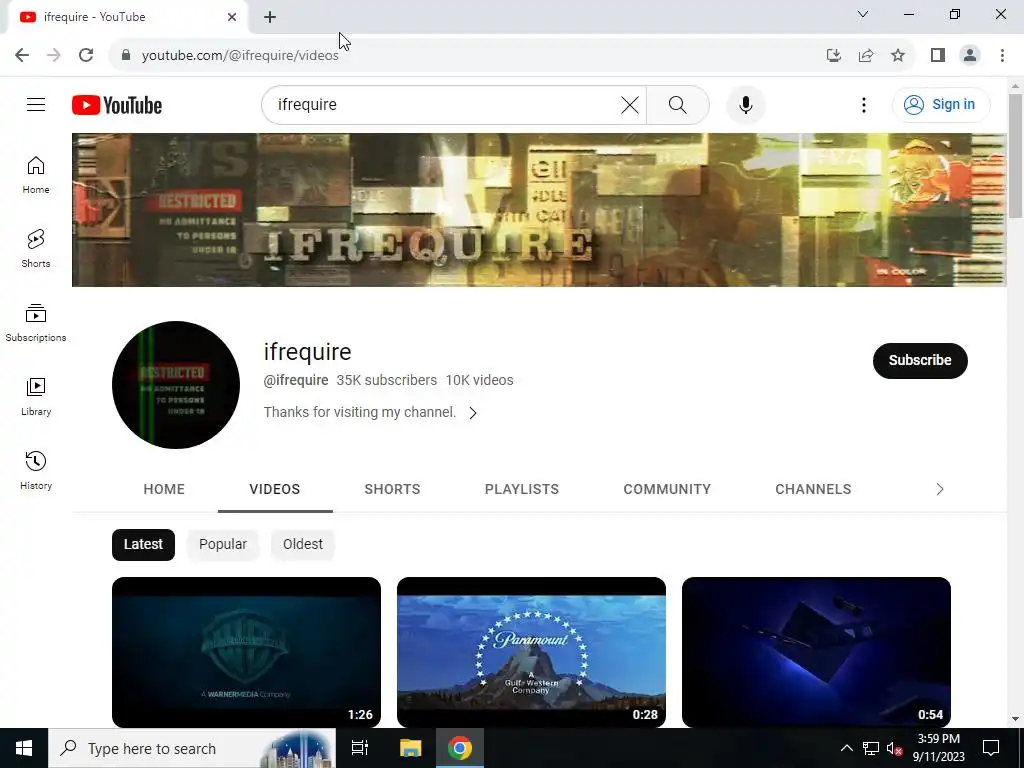
Task: Click the @ifrequire handle
Action: coord(296,380)
